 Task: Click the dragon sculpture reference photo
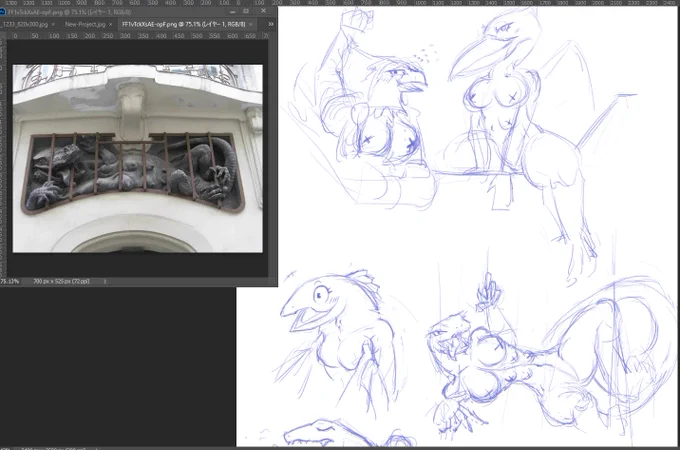(137, 159)
